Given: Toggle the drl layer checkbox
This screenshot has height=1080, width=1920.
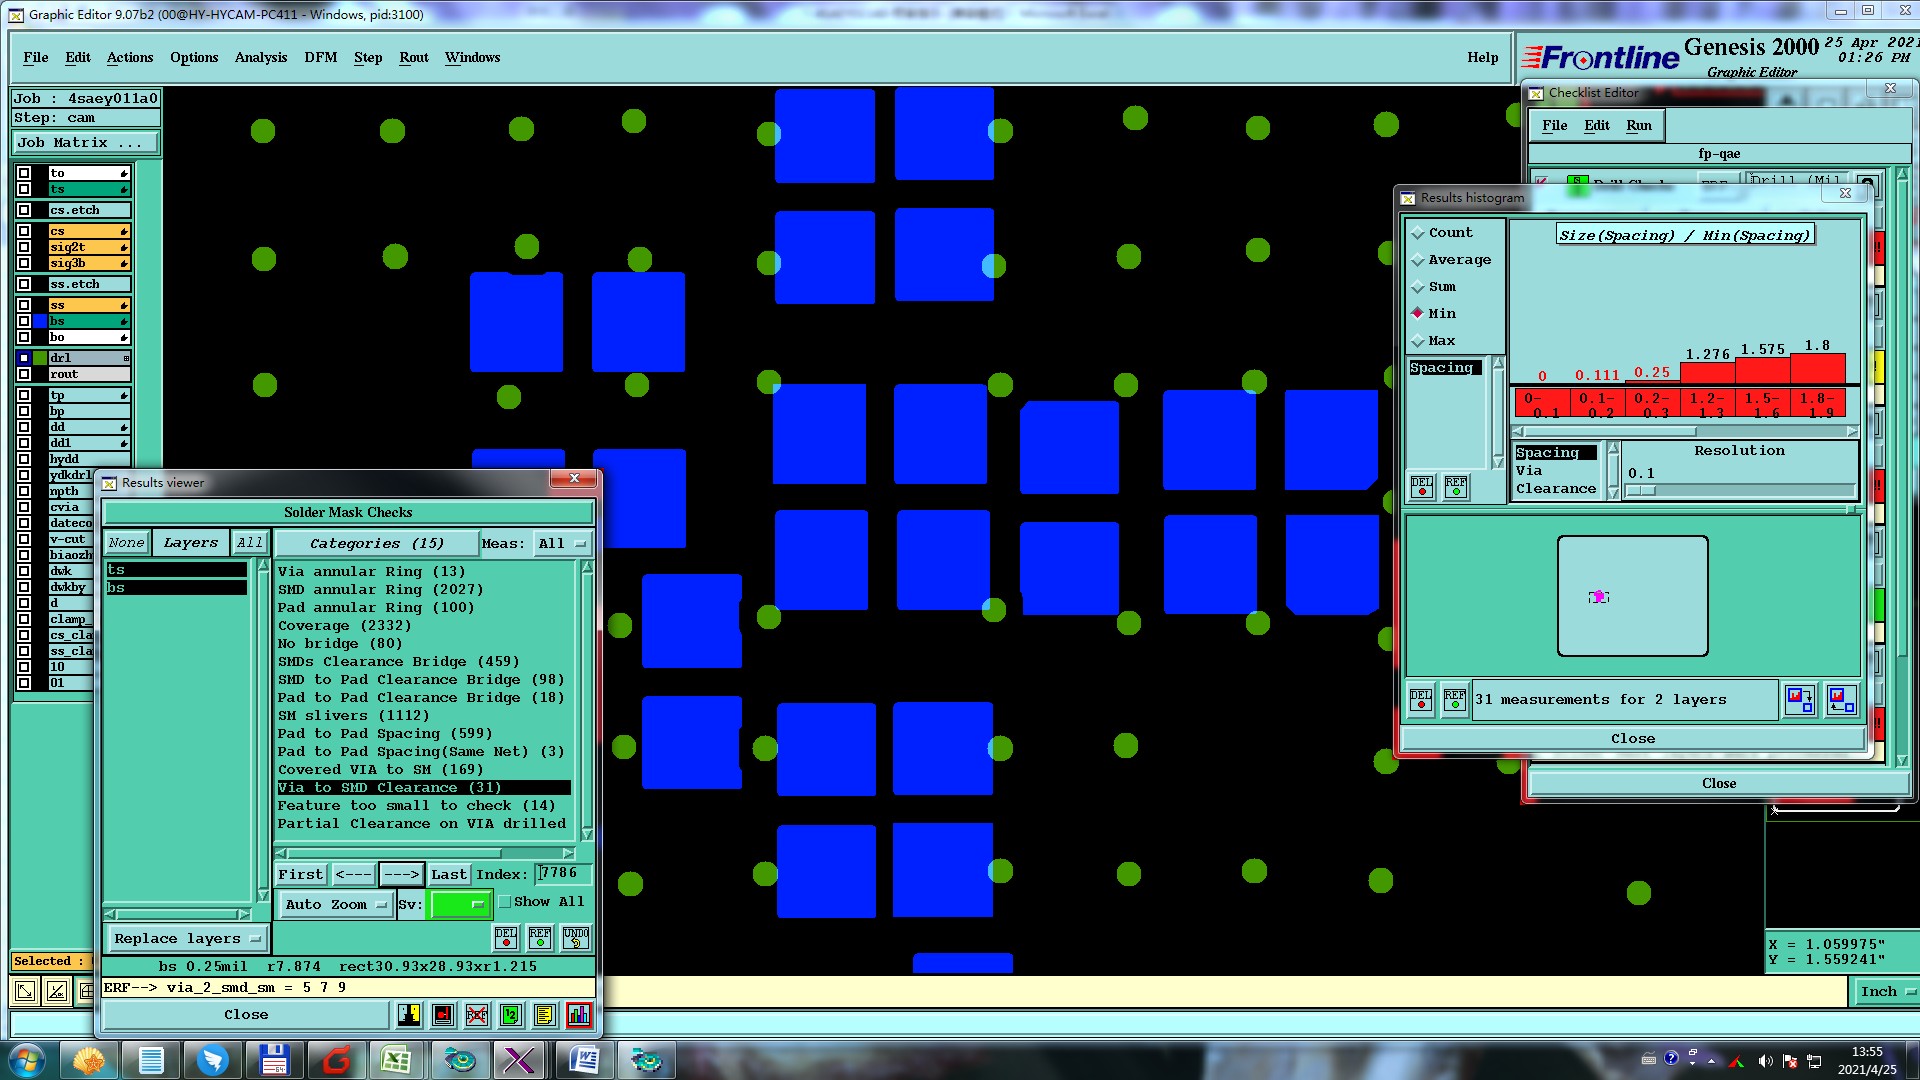Looking at the screenshot, I should [x=24, y=358].
